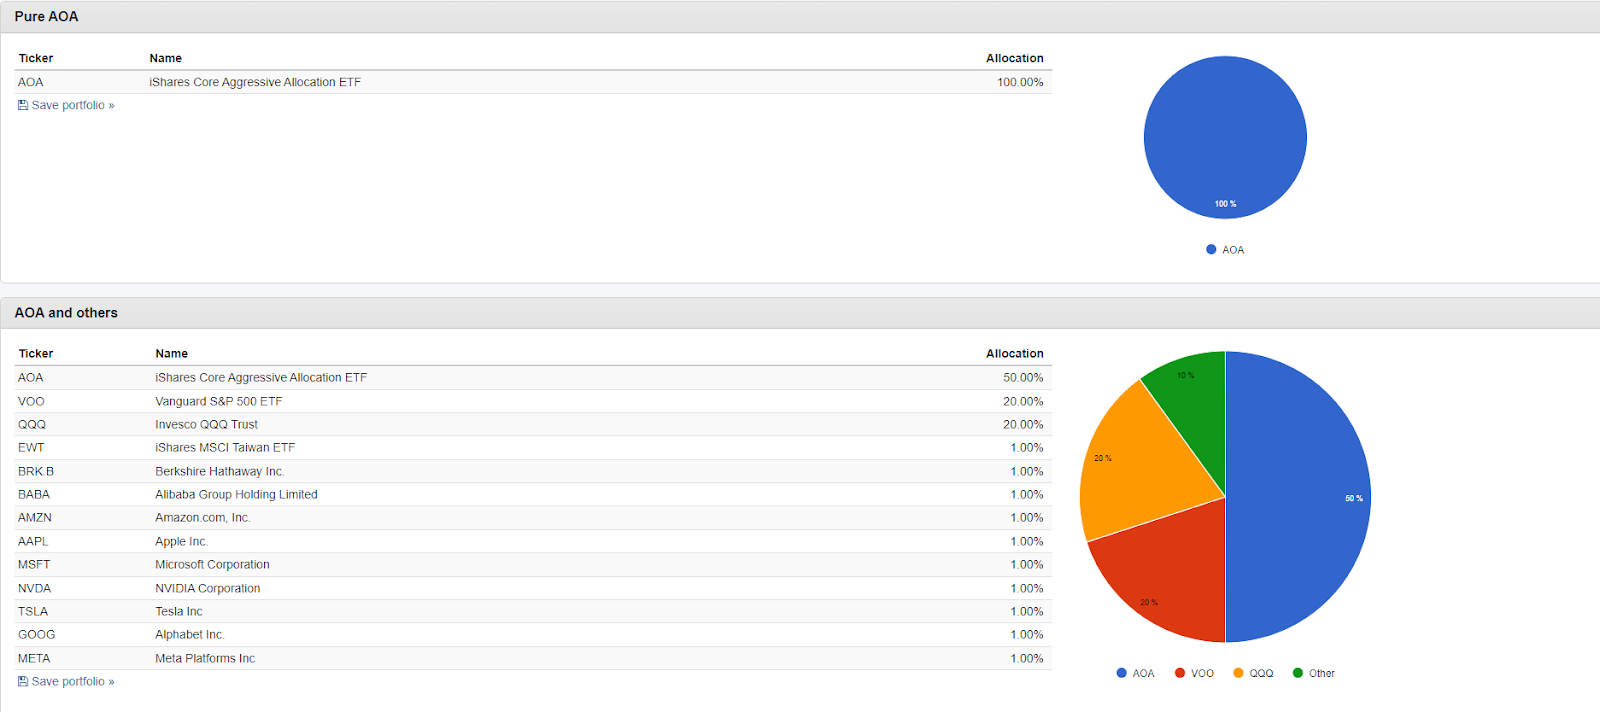Select the BRK.B ticker cell
This screenshot has width=1600, height=712.
pos(36,471)
